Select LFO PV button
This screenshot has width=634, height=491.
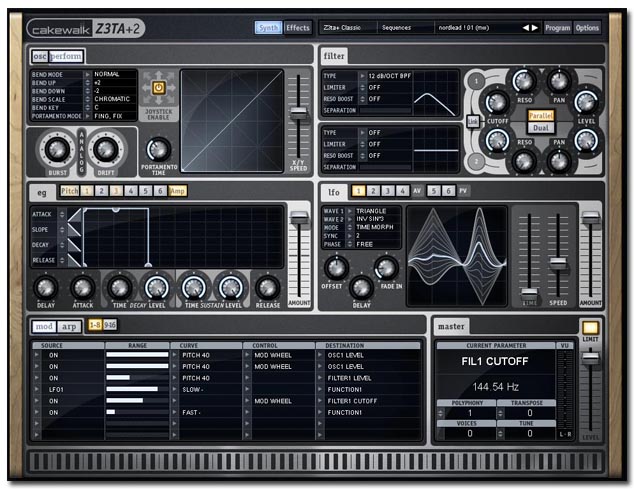point(463,191)
